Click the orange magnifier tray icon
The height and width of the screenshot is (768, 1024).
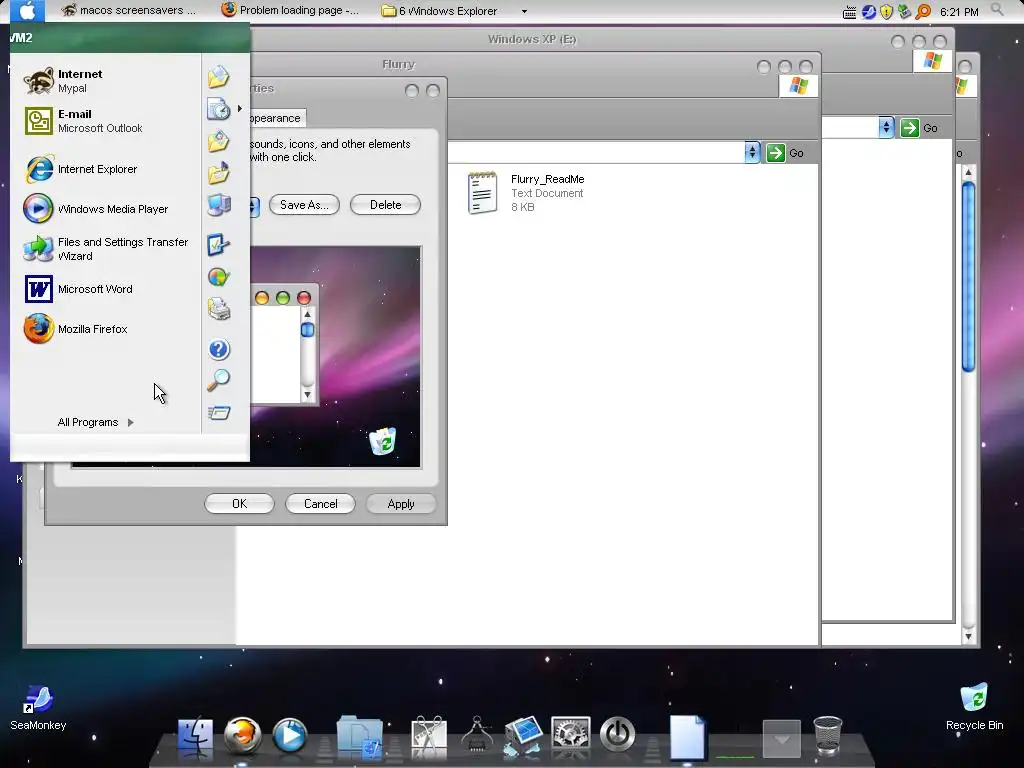[x=922, y=11]
